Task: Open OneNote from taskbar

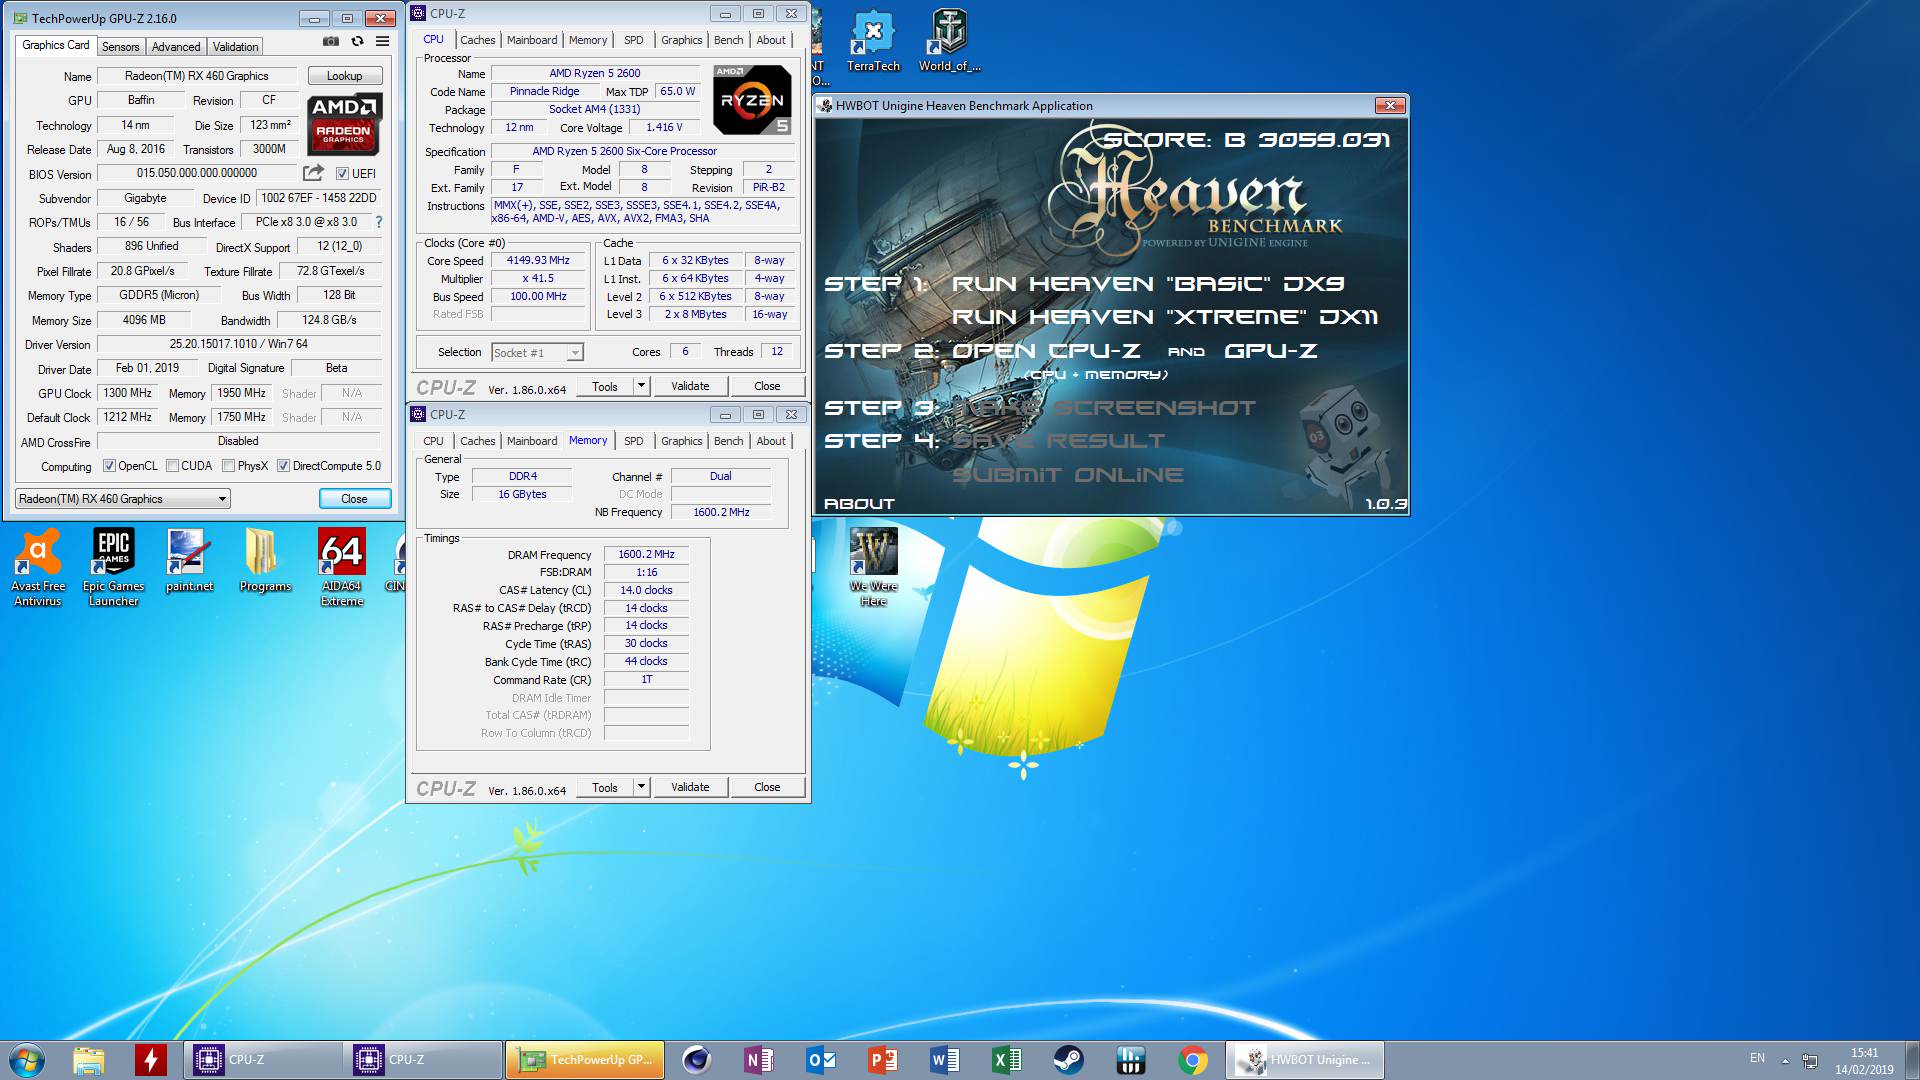Action: 759,1060
